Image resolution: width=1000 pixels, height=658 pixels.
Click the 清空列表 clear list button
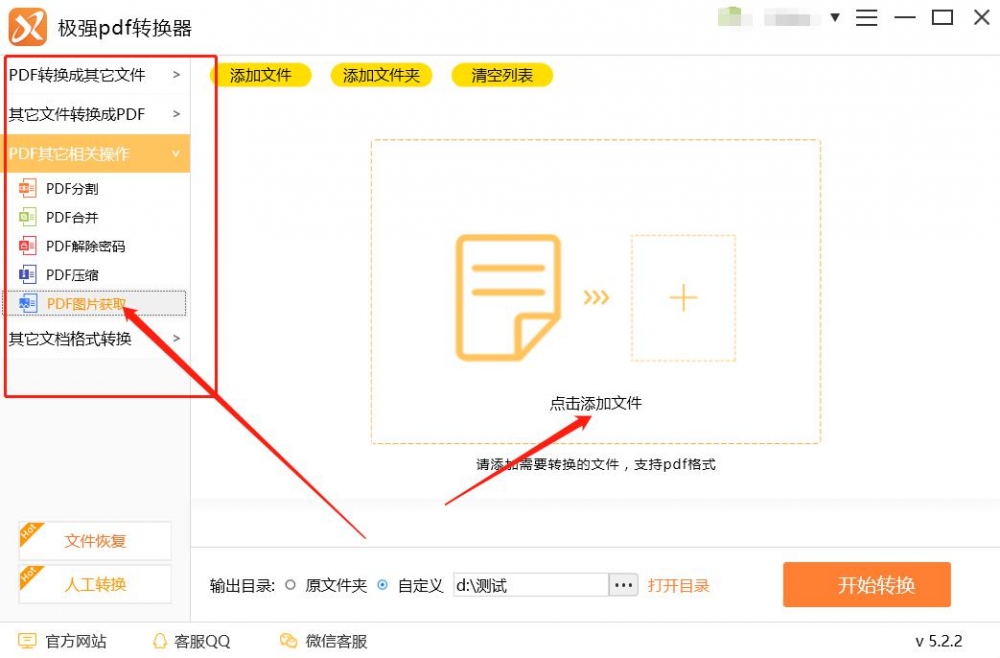coord(501,74)
